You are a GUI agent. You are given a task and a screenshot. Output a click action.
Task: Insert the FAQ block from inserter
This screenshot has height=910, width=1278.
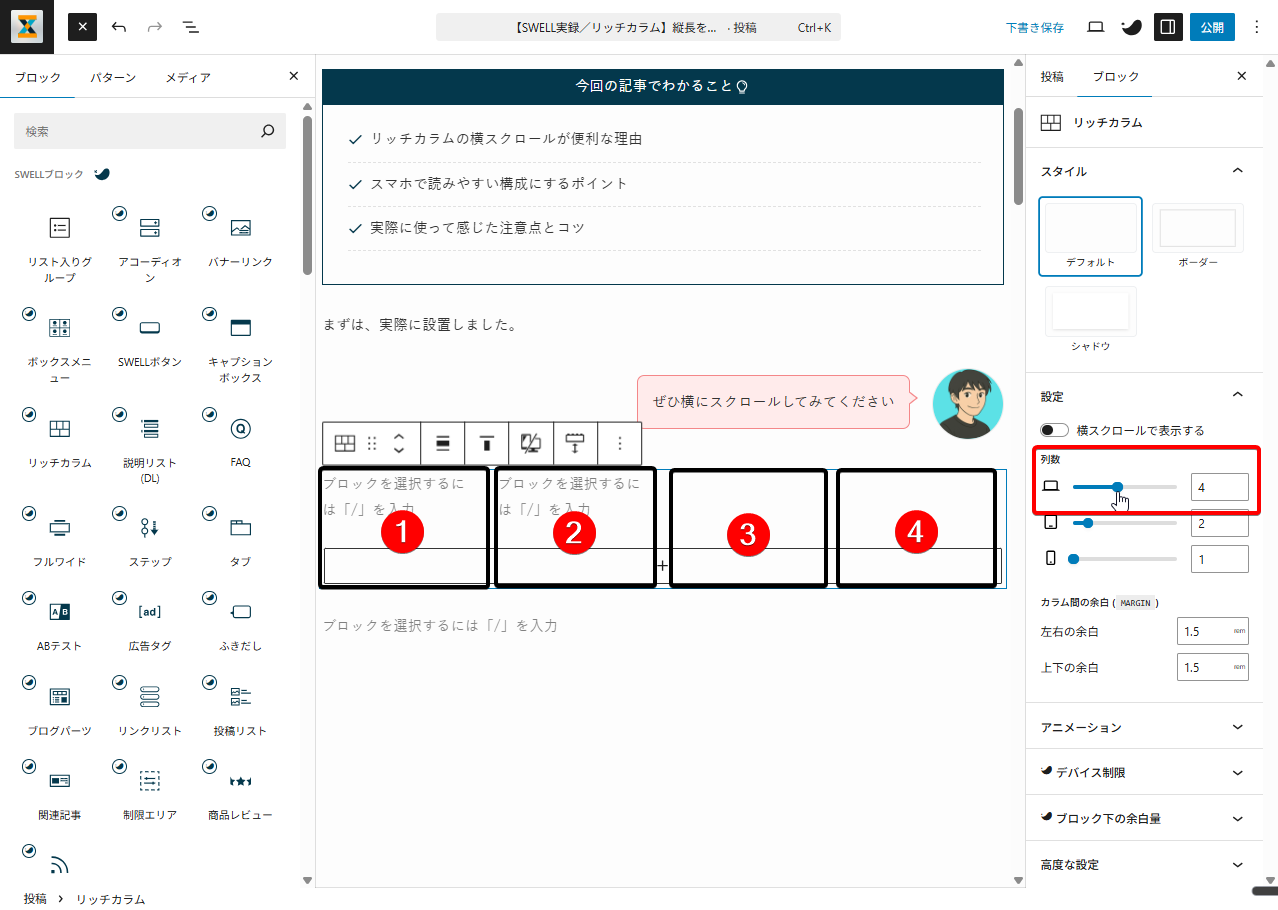pos(240,440)
